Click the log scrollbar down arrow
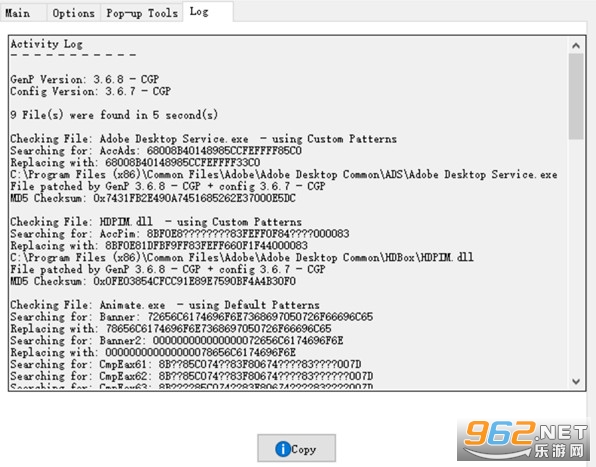596x467 pixels. 576,381
